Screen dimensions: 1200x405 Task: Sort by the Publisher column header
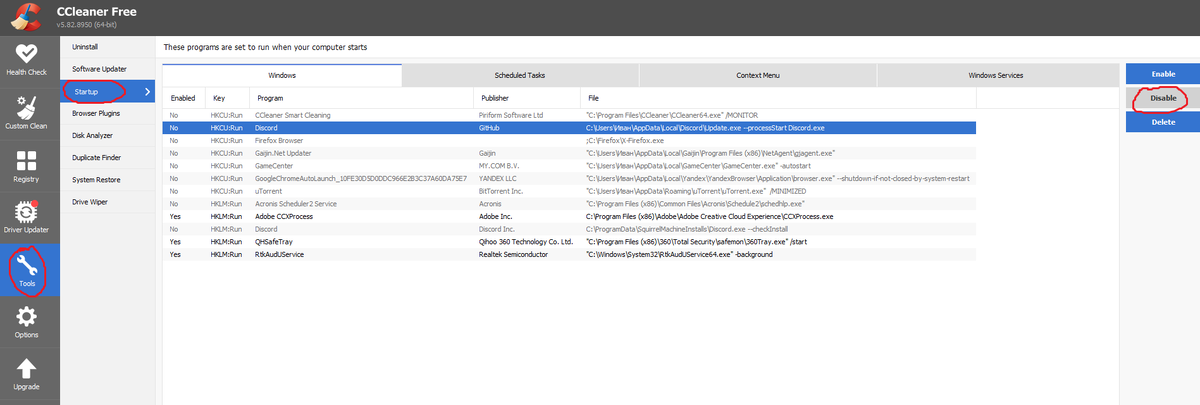(x=527, y=98)
